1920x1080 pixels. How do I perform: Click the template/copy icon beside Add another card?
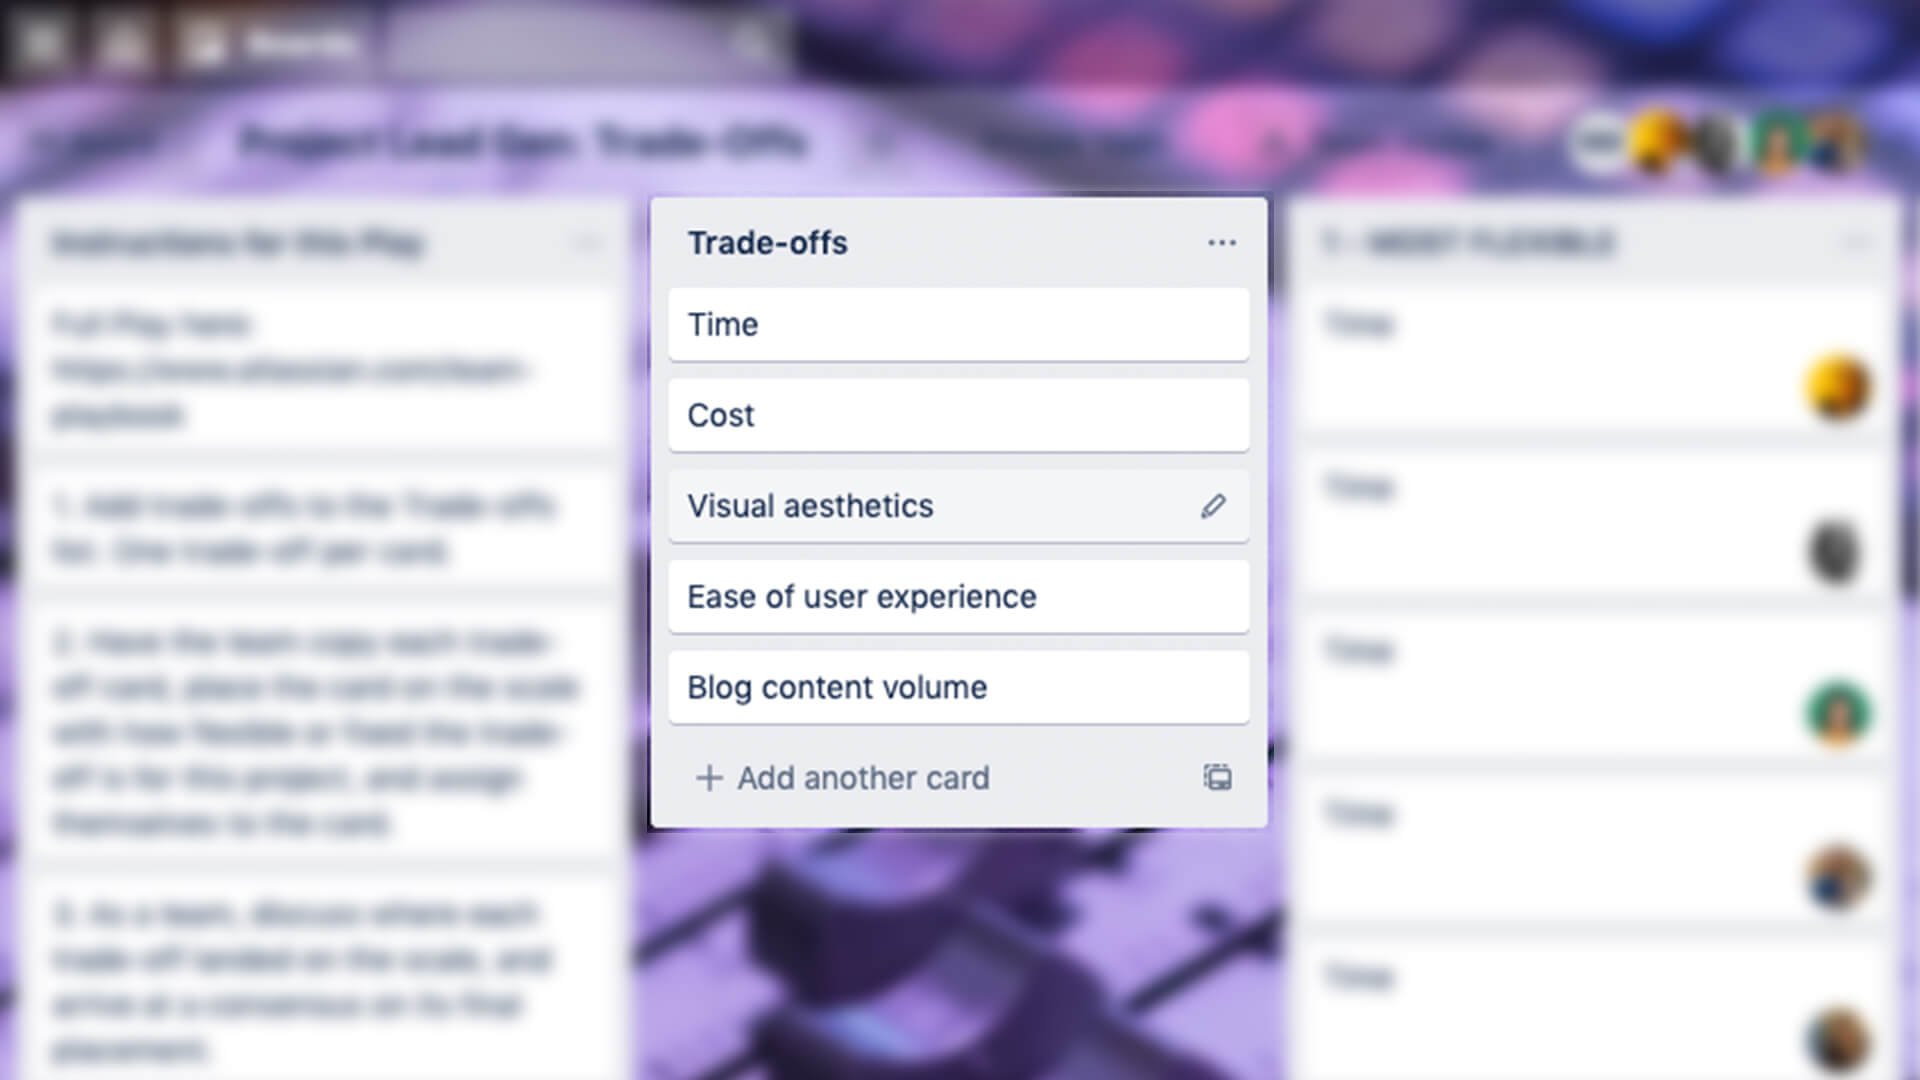(1215, 777)
